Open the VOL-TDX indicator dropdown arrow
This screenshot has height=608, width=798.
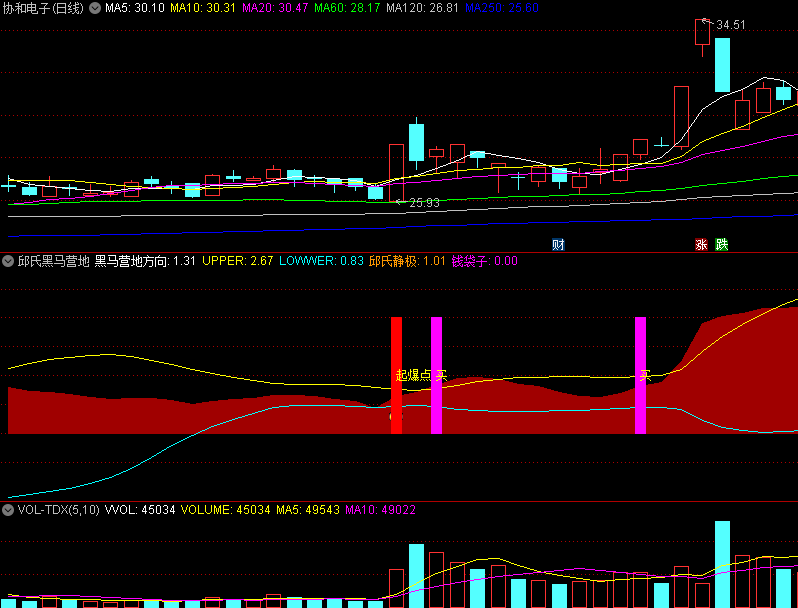click(8, 510)
